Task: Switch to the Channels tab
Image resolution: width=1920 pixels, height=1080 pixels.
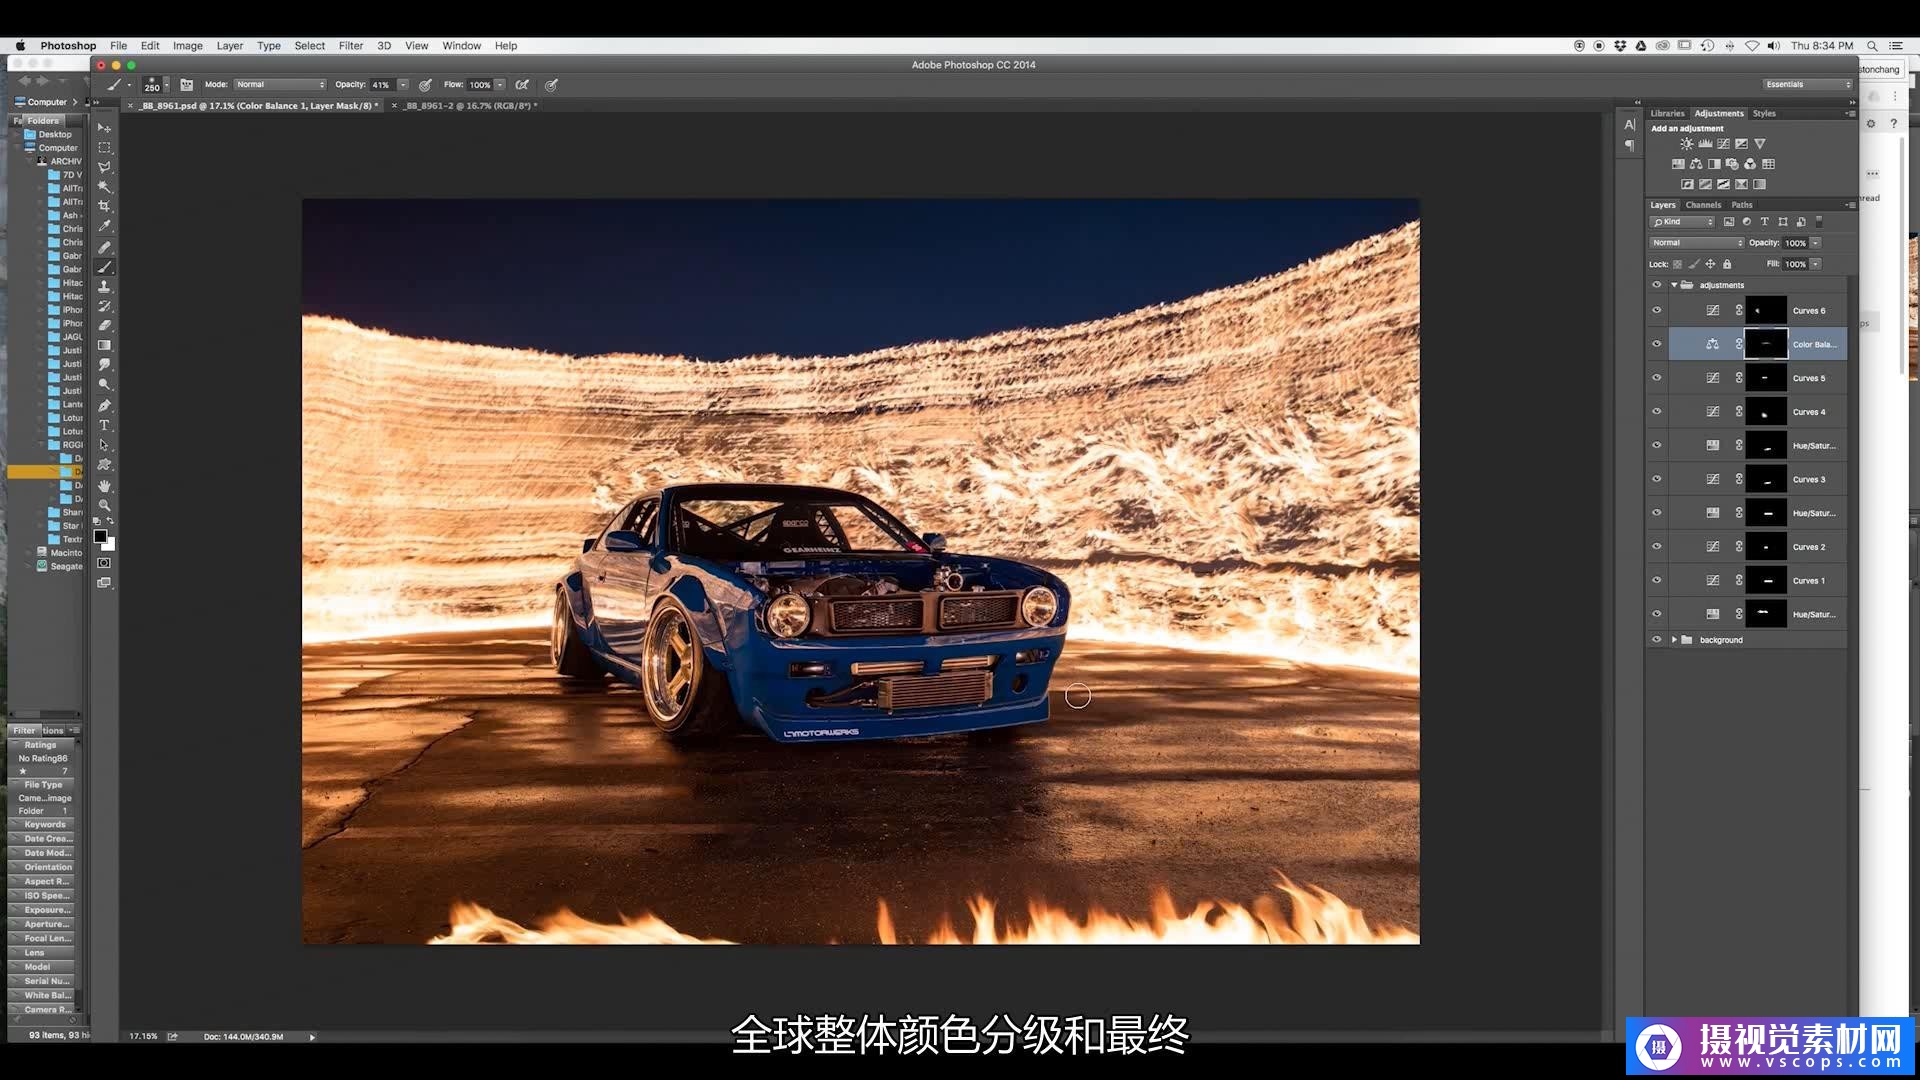Action: (1703, 205)
